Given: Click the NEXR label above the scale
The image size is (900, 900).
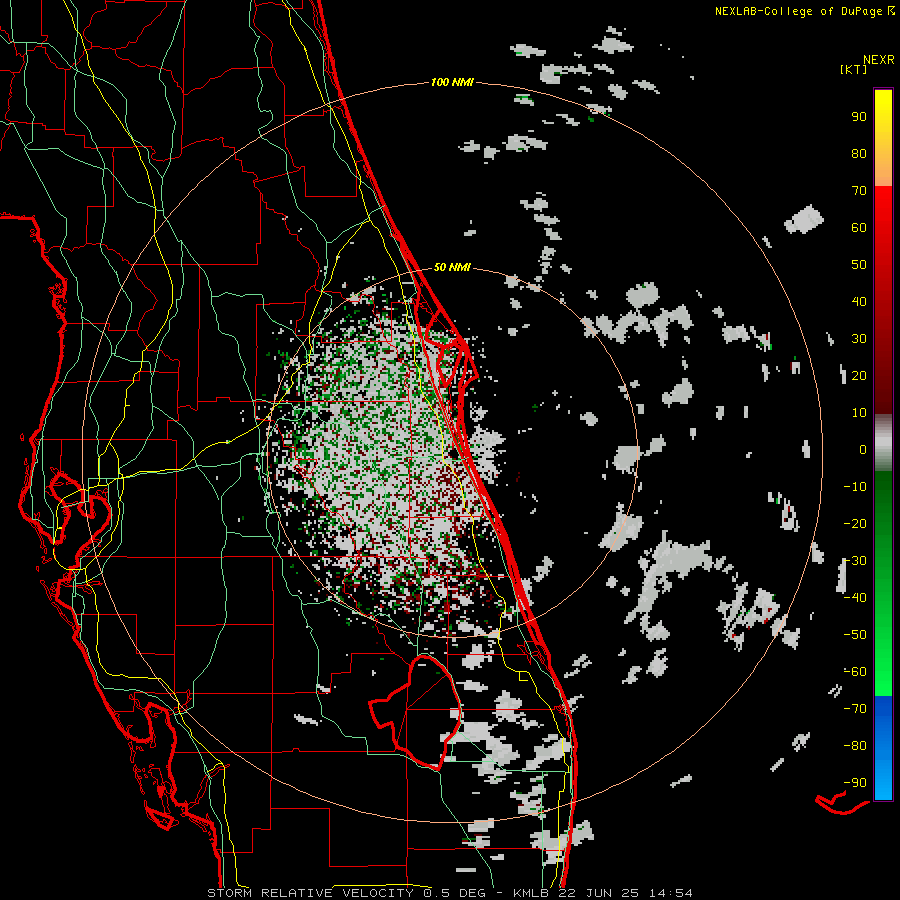Looking at the screenshot, I should coord(878,60).
